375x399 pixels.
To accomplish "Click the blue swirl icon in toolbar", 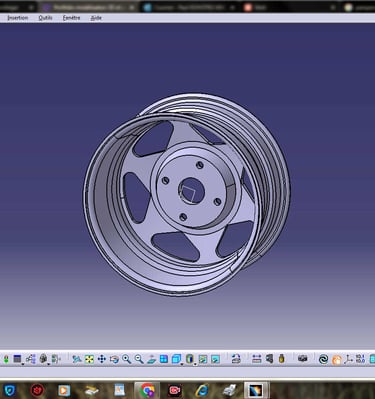I will point(323,359).
